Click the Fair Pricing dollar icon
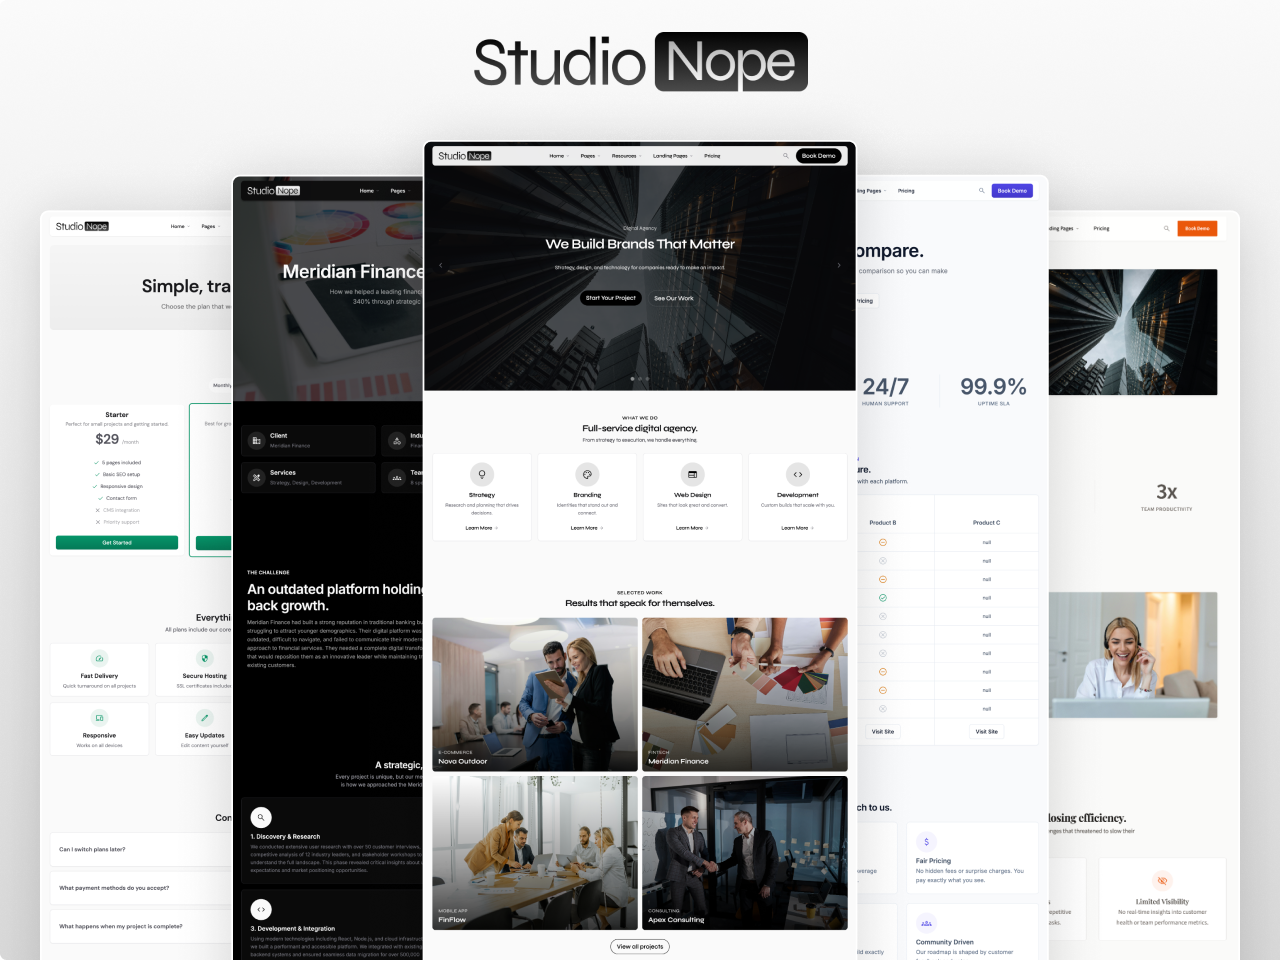The height and width of the screenshot is (960, 1280). click(x=926, y=841)
